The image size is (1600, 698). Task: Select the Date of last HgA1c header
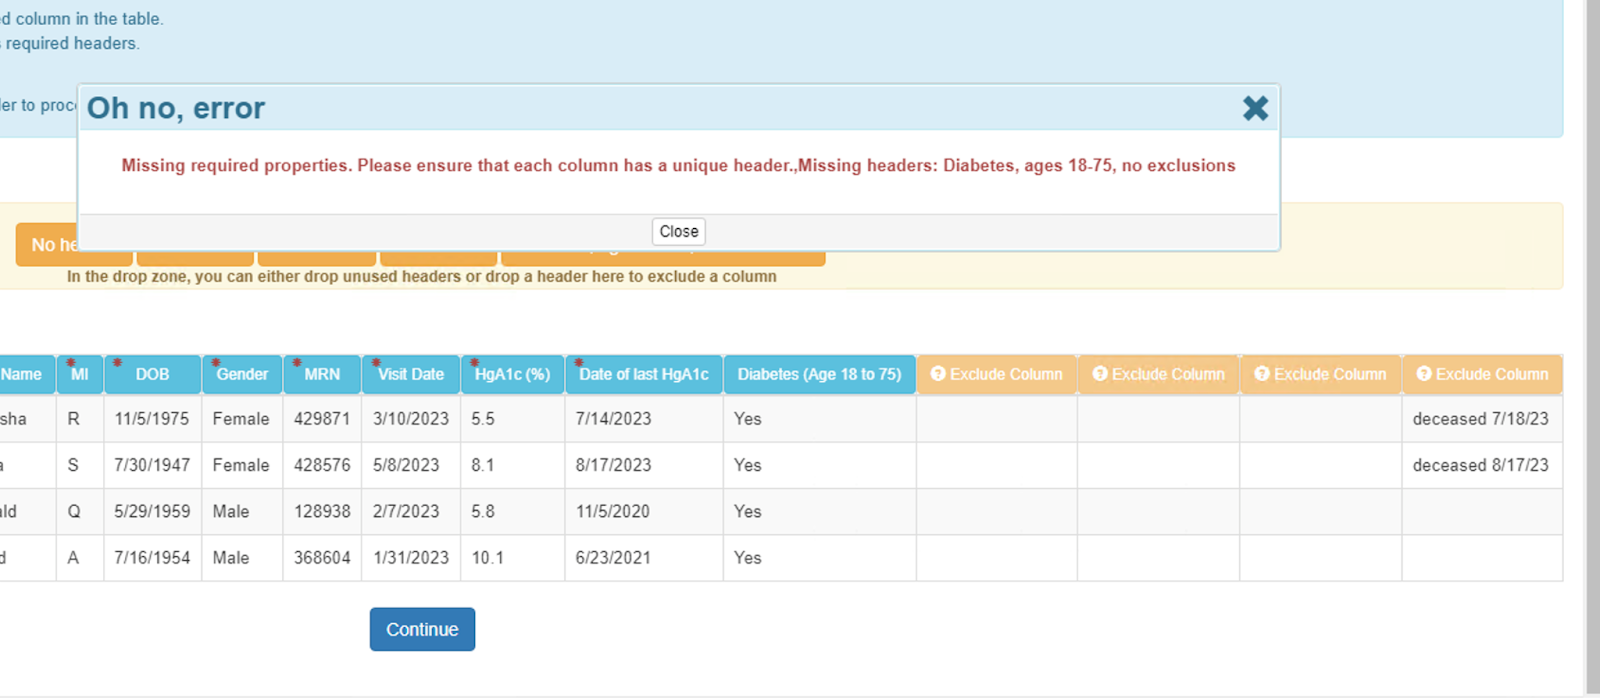click(x=643, y=375)
